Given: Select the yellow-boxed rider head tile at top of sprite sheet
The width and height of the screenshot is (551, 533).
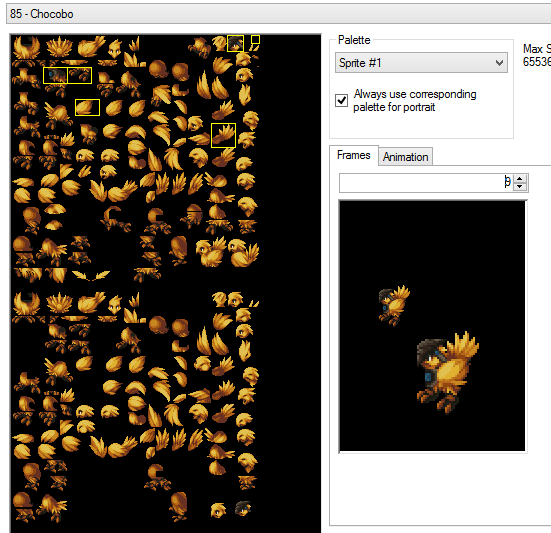Looking at the screenshot, I should (235, 43).
